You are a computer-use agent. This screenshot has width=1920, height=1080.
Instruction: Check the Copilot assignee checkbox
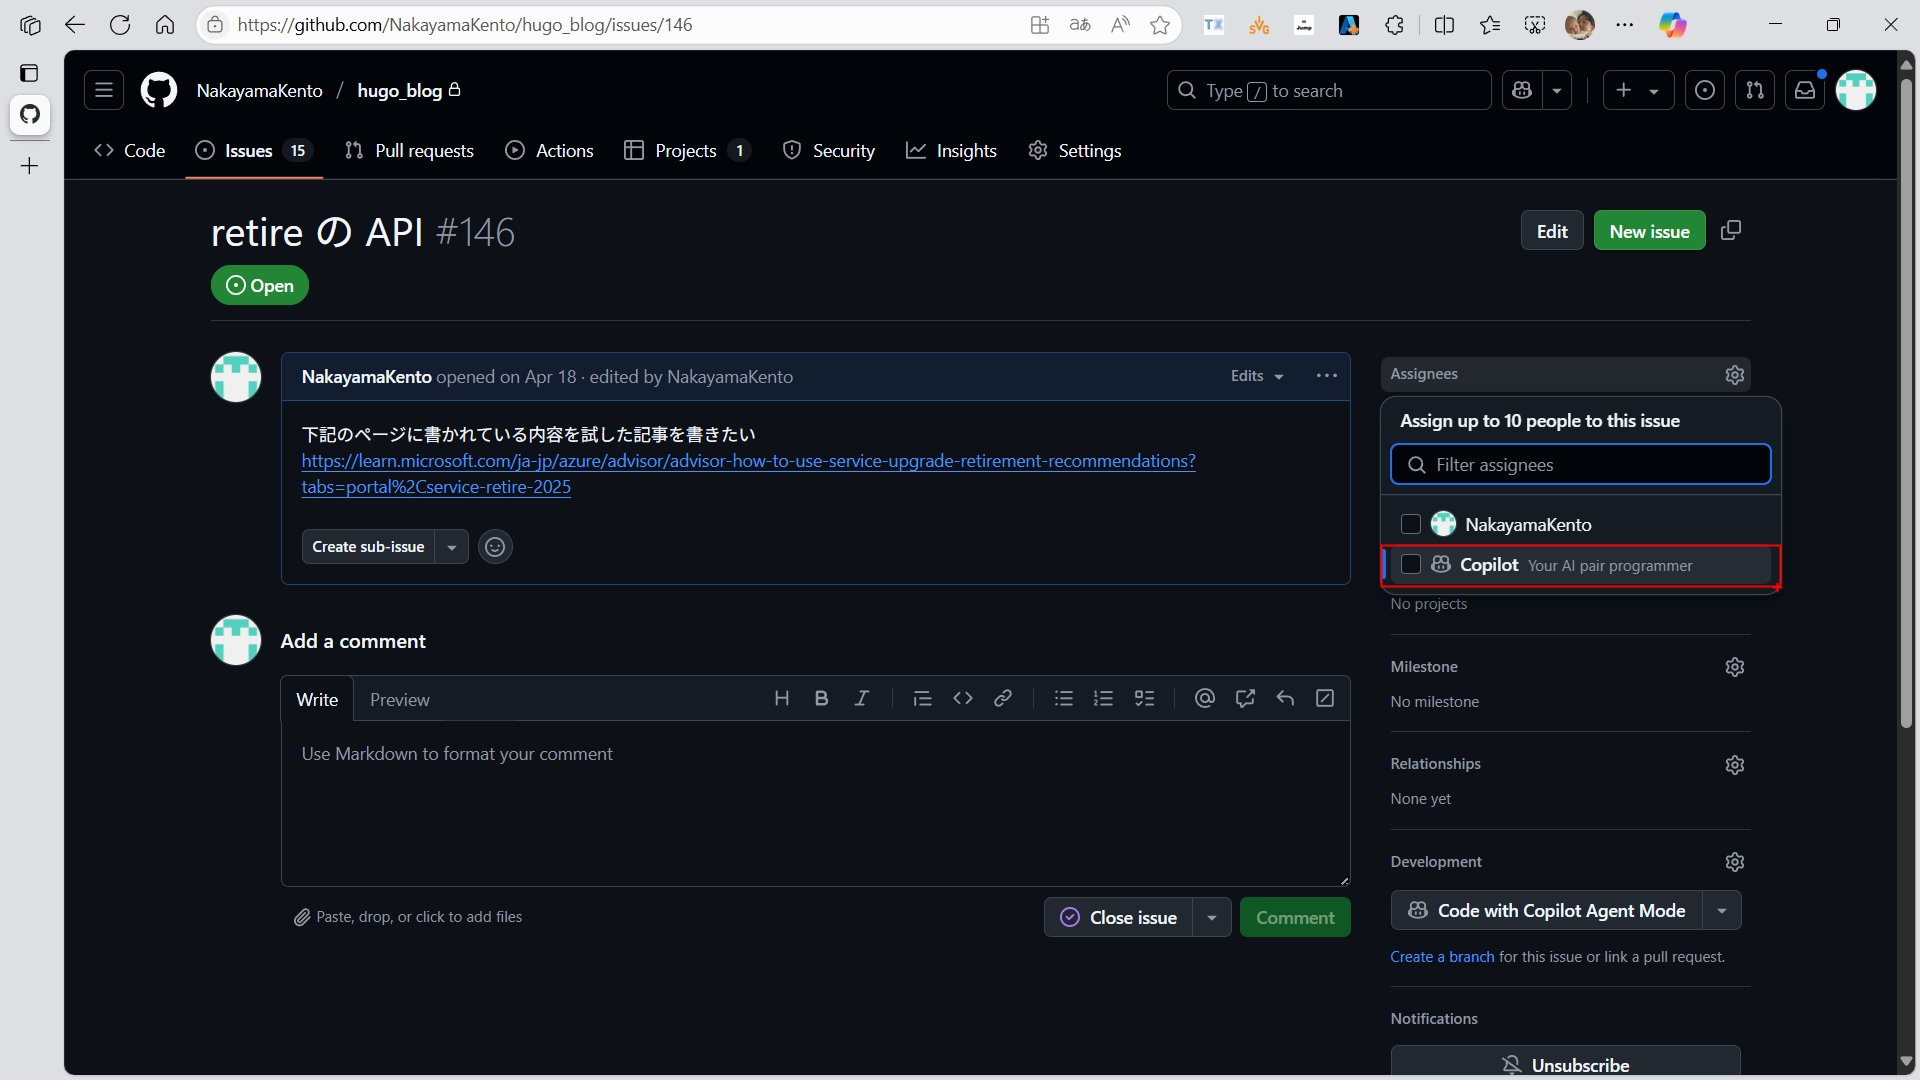1410,565
